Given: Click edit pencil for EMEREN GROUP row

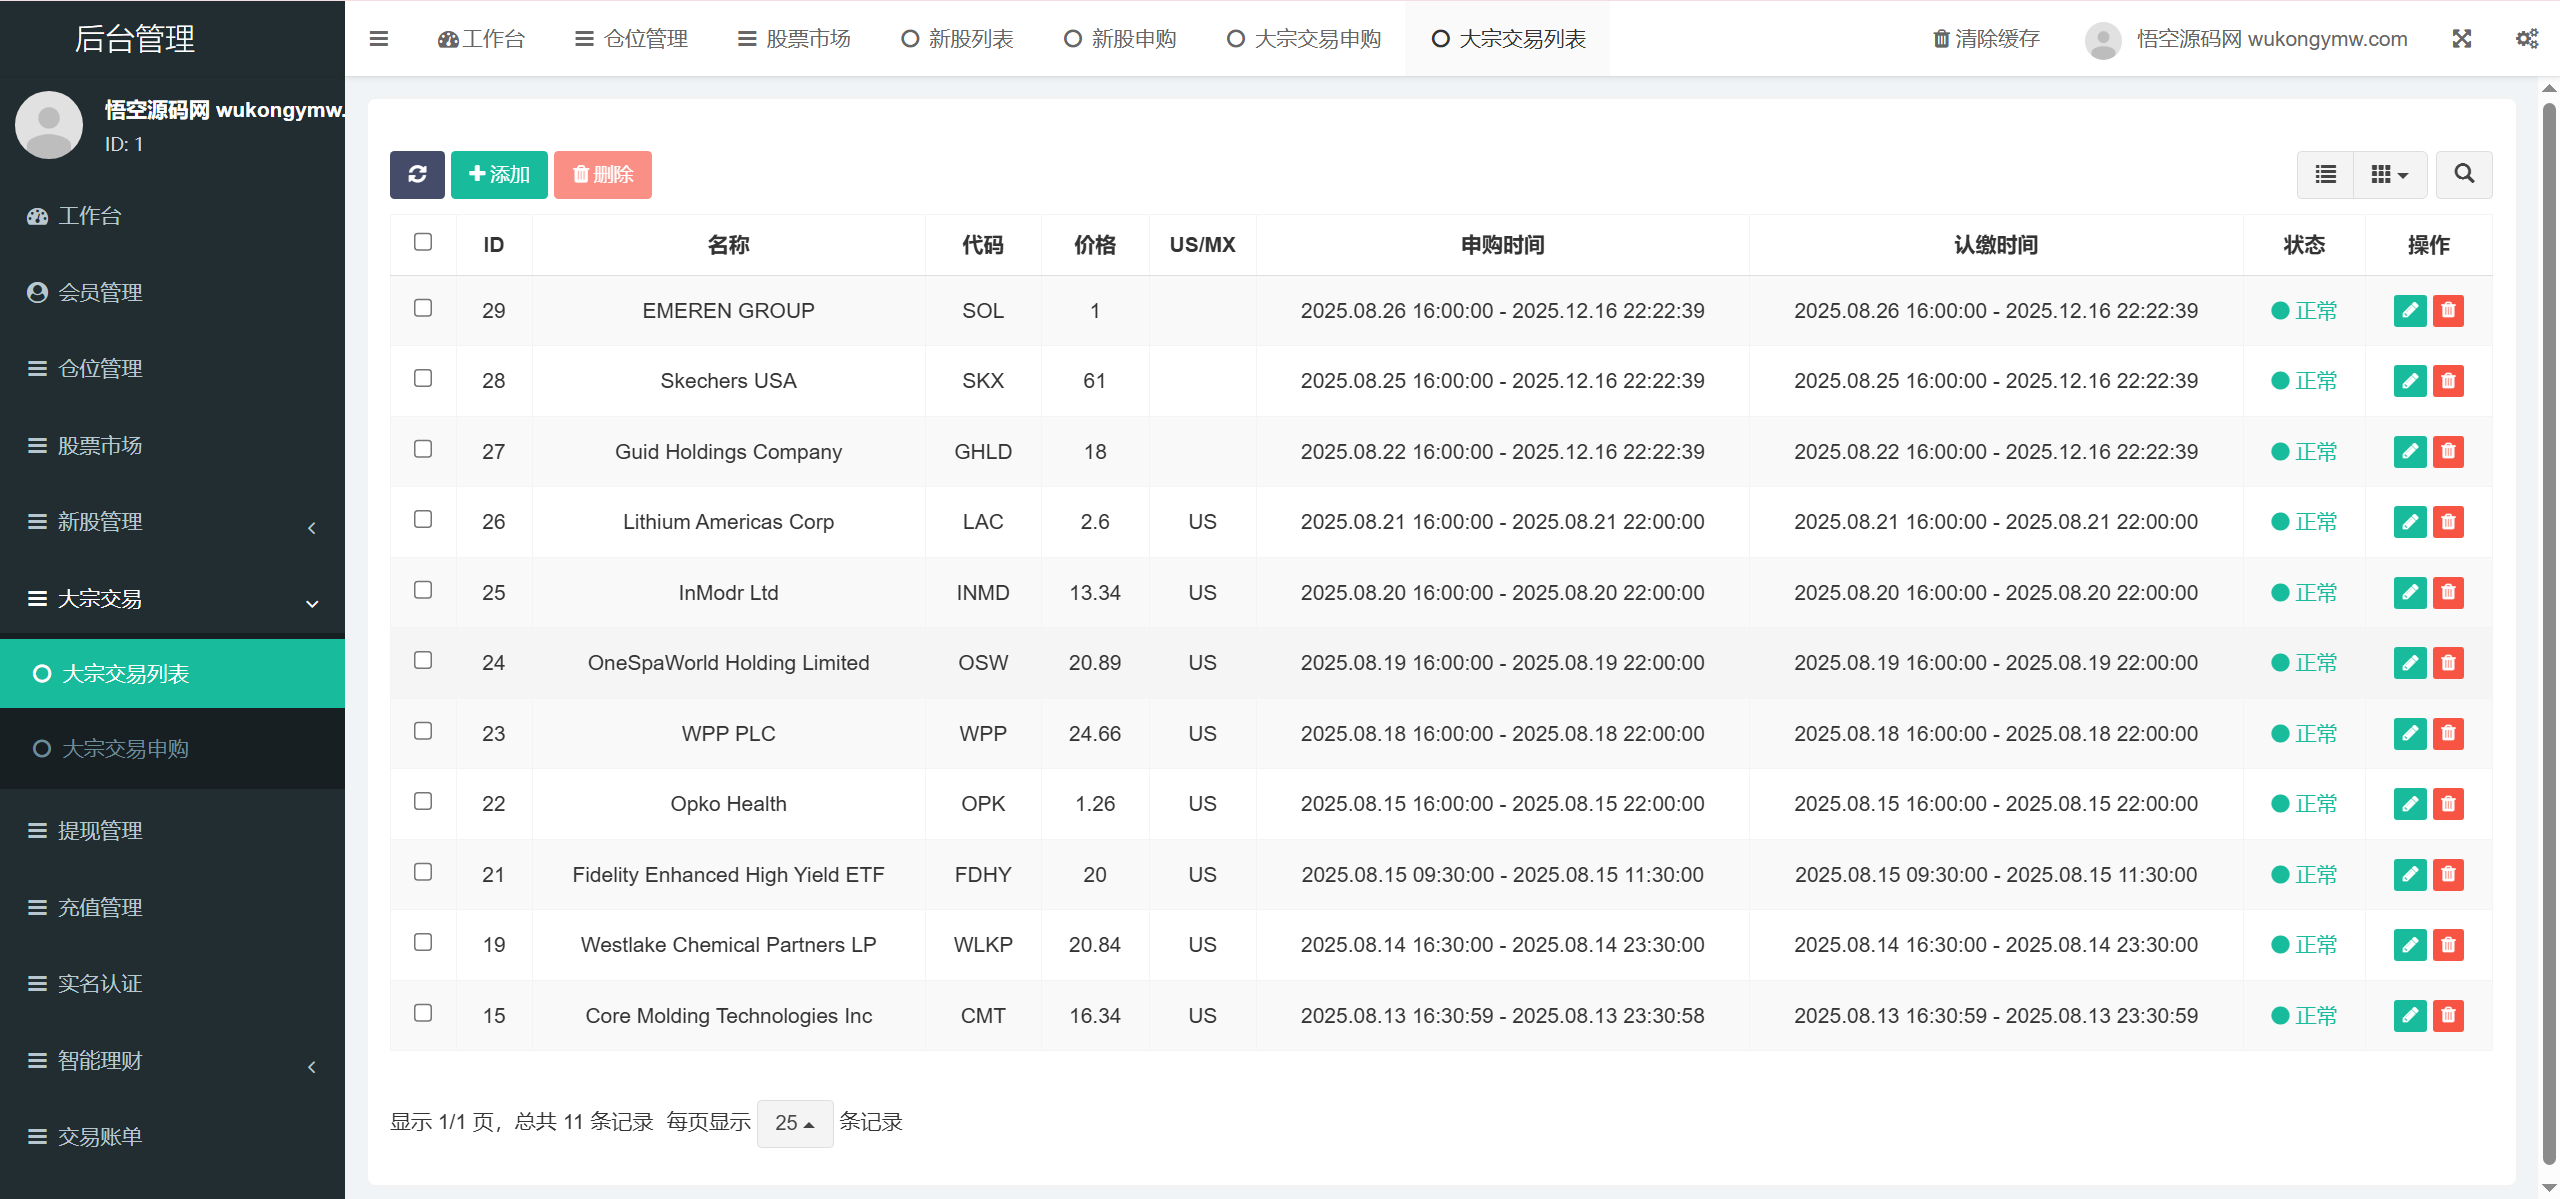Looking at the screenshot, I should 2409,310.
